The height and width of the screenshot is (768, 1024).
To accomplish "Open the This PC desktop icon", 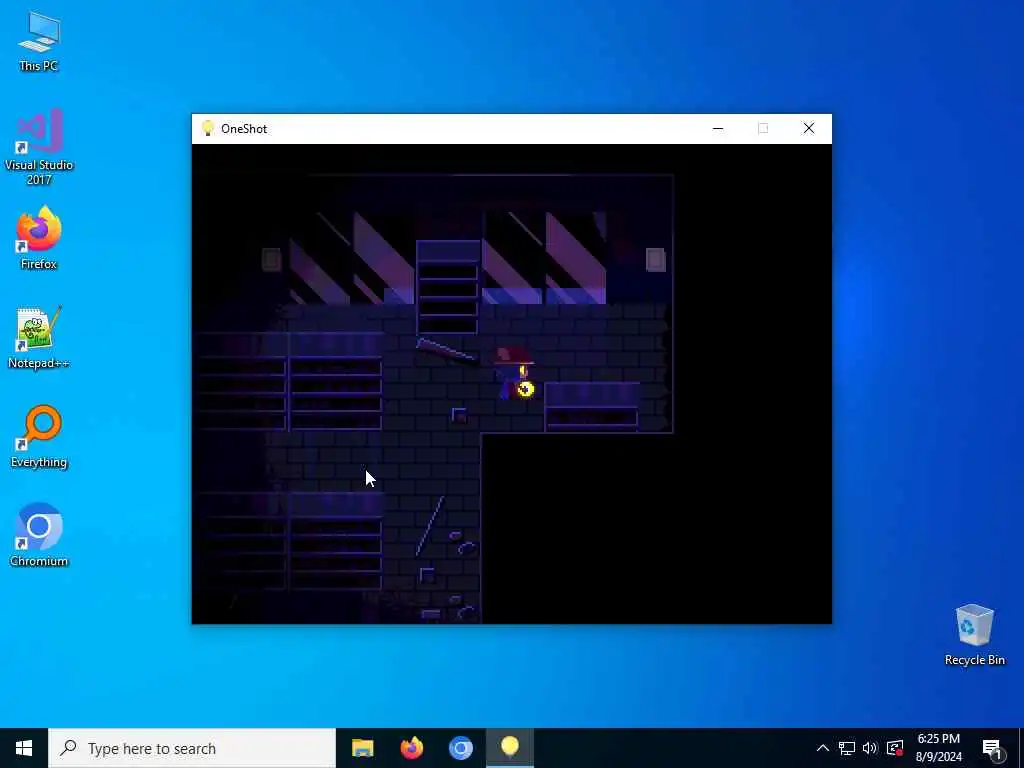I will pyautogui.click(x=39, y=40).
